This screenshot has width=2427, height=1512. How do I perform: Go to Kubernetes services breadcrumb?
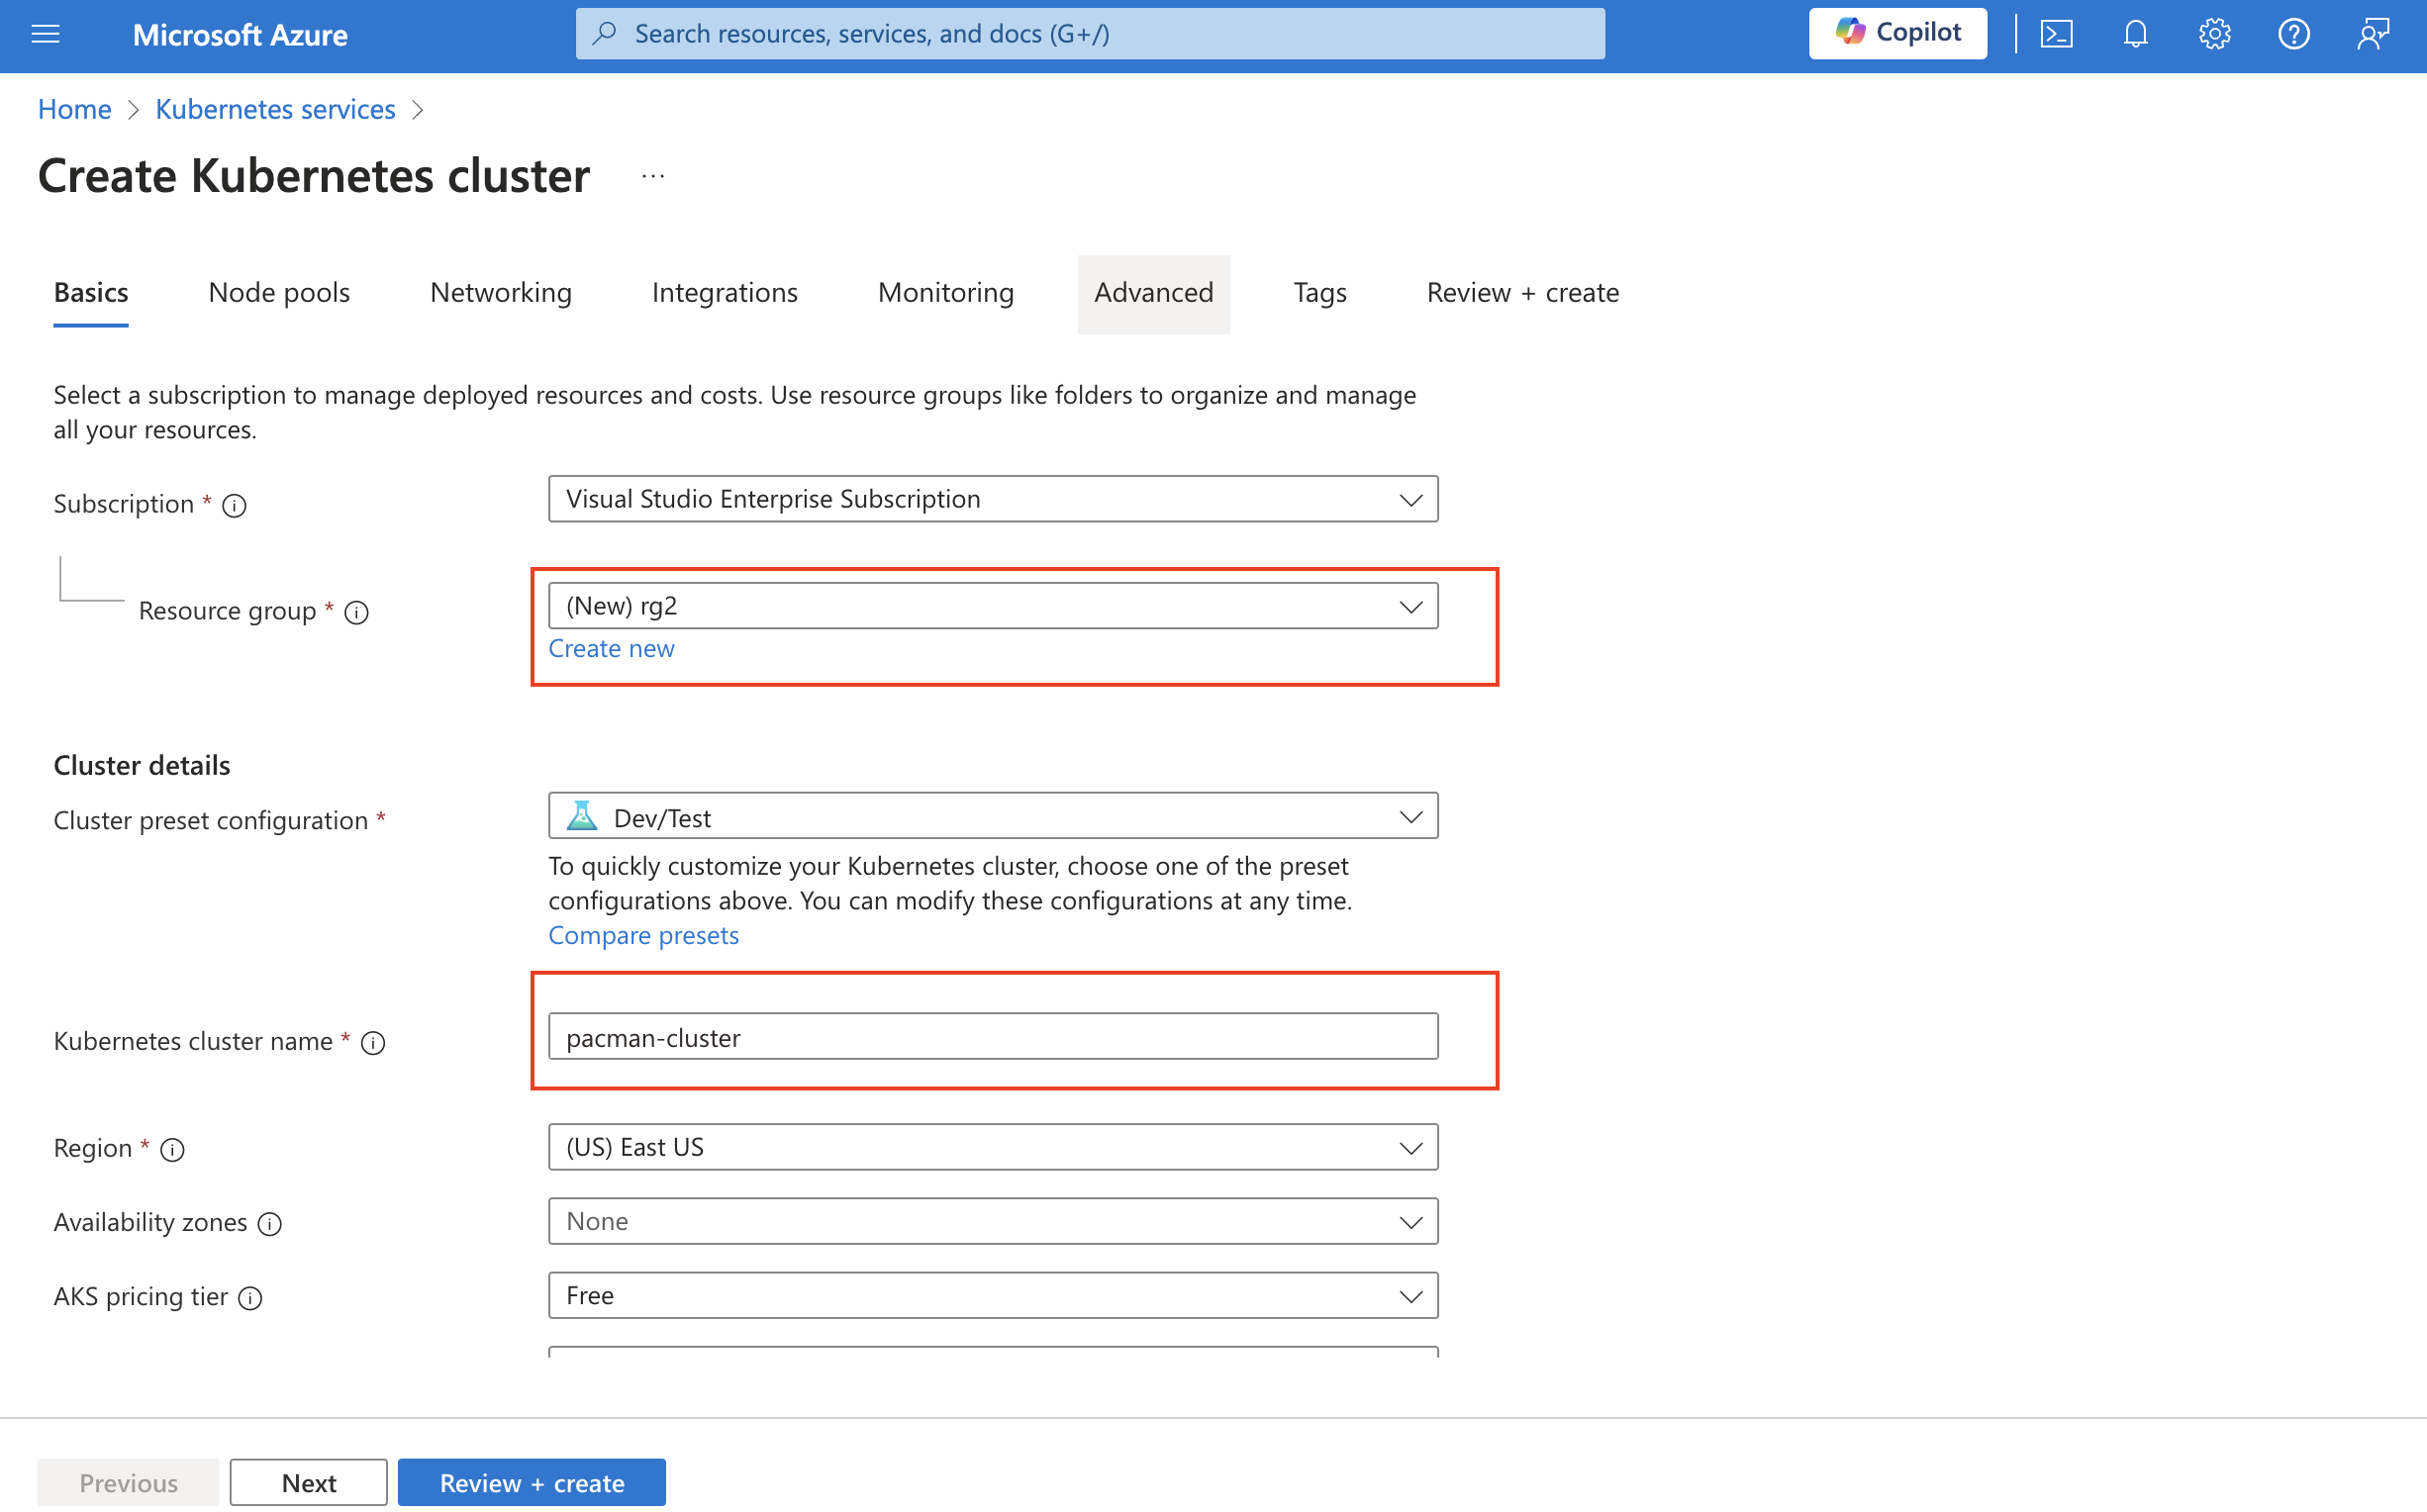[275, 108]
